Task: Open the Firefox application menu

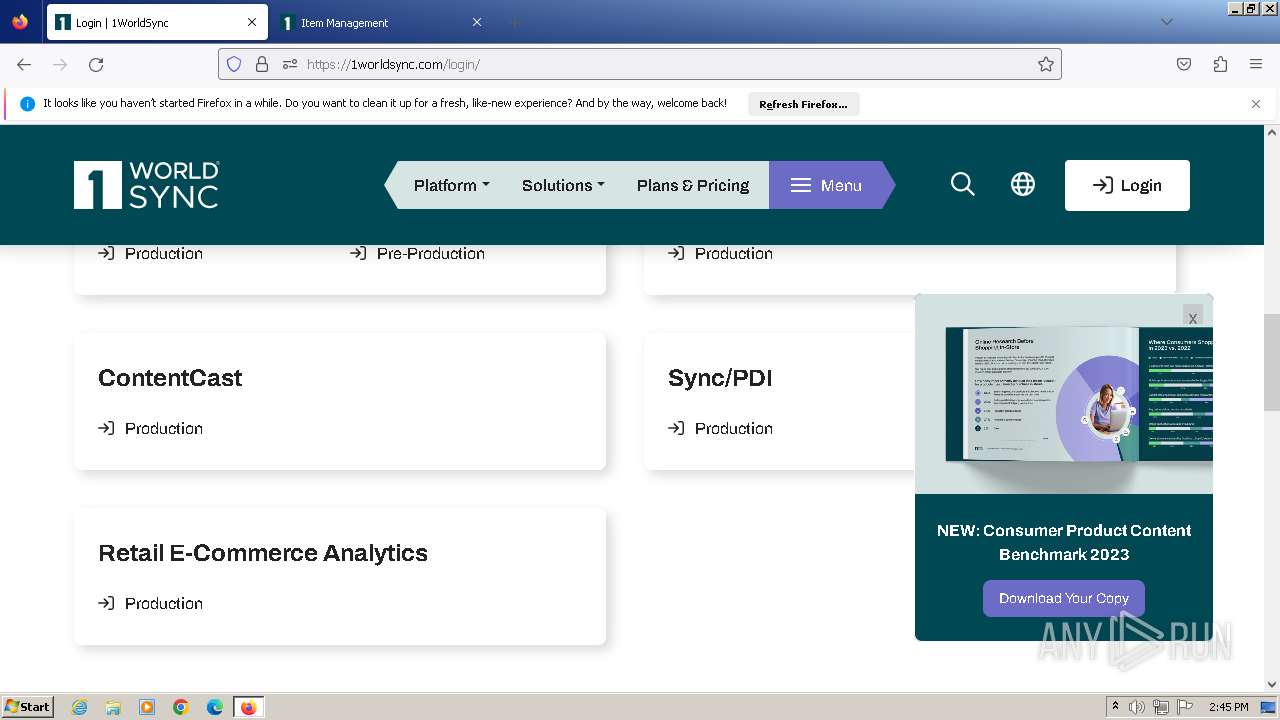Action: pyautogui.click(x=1256, y=64)
